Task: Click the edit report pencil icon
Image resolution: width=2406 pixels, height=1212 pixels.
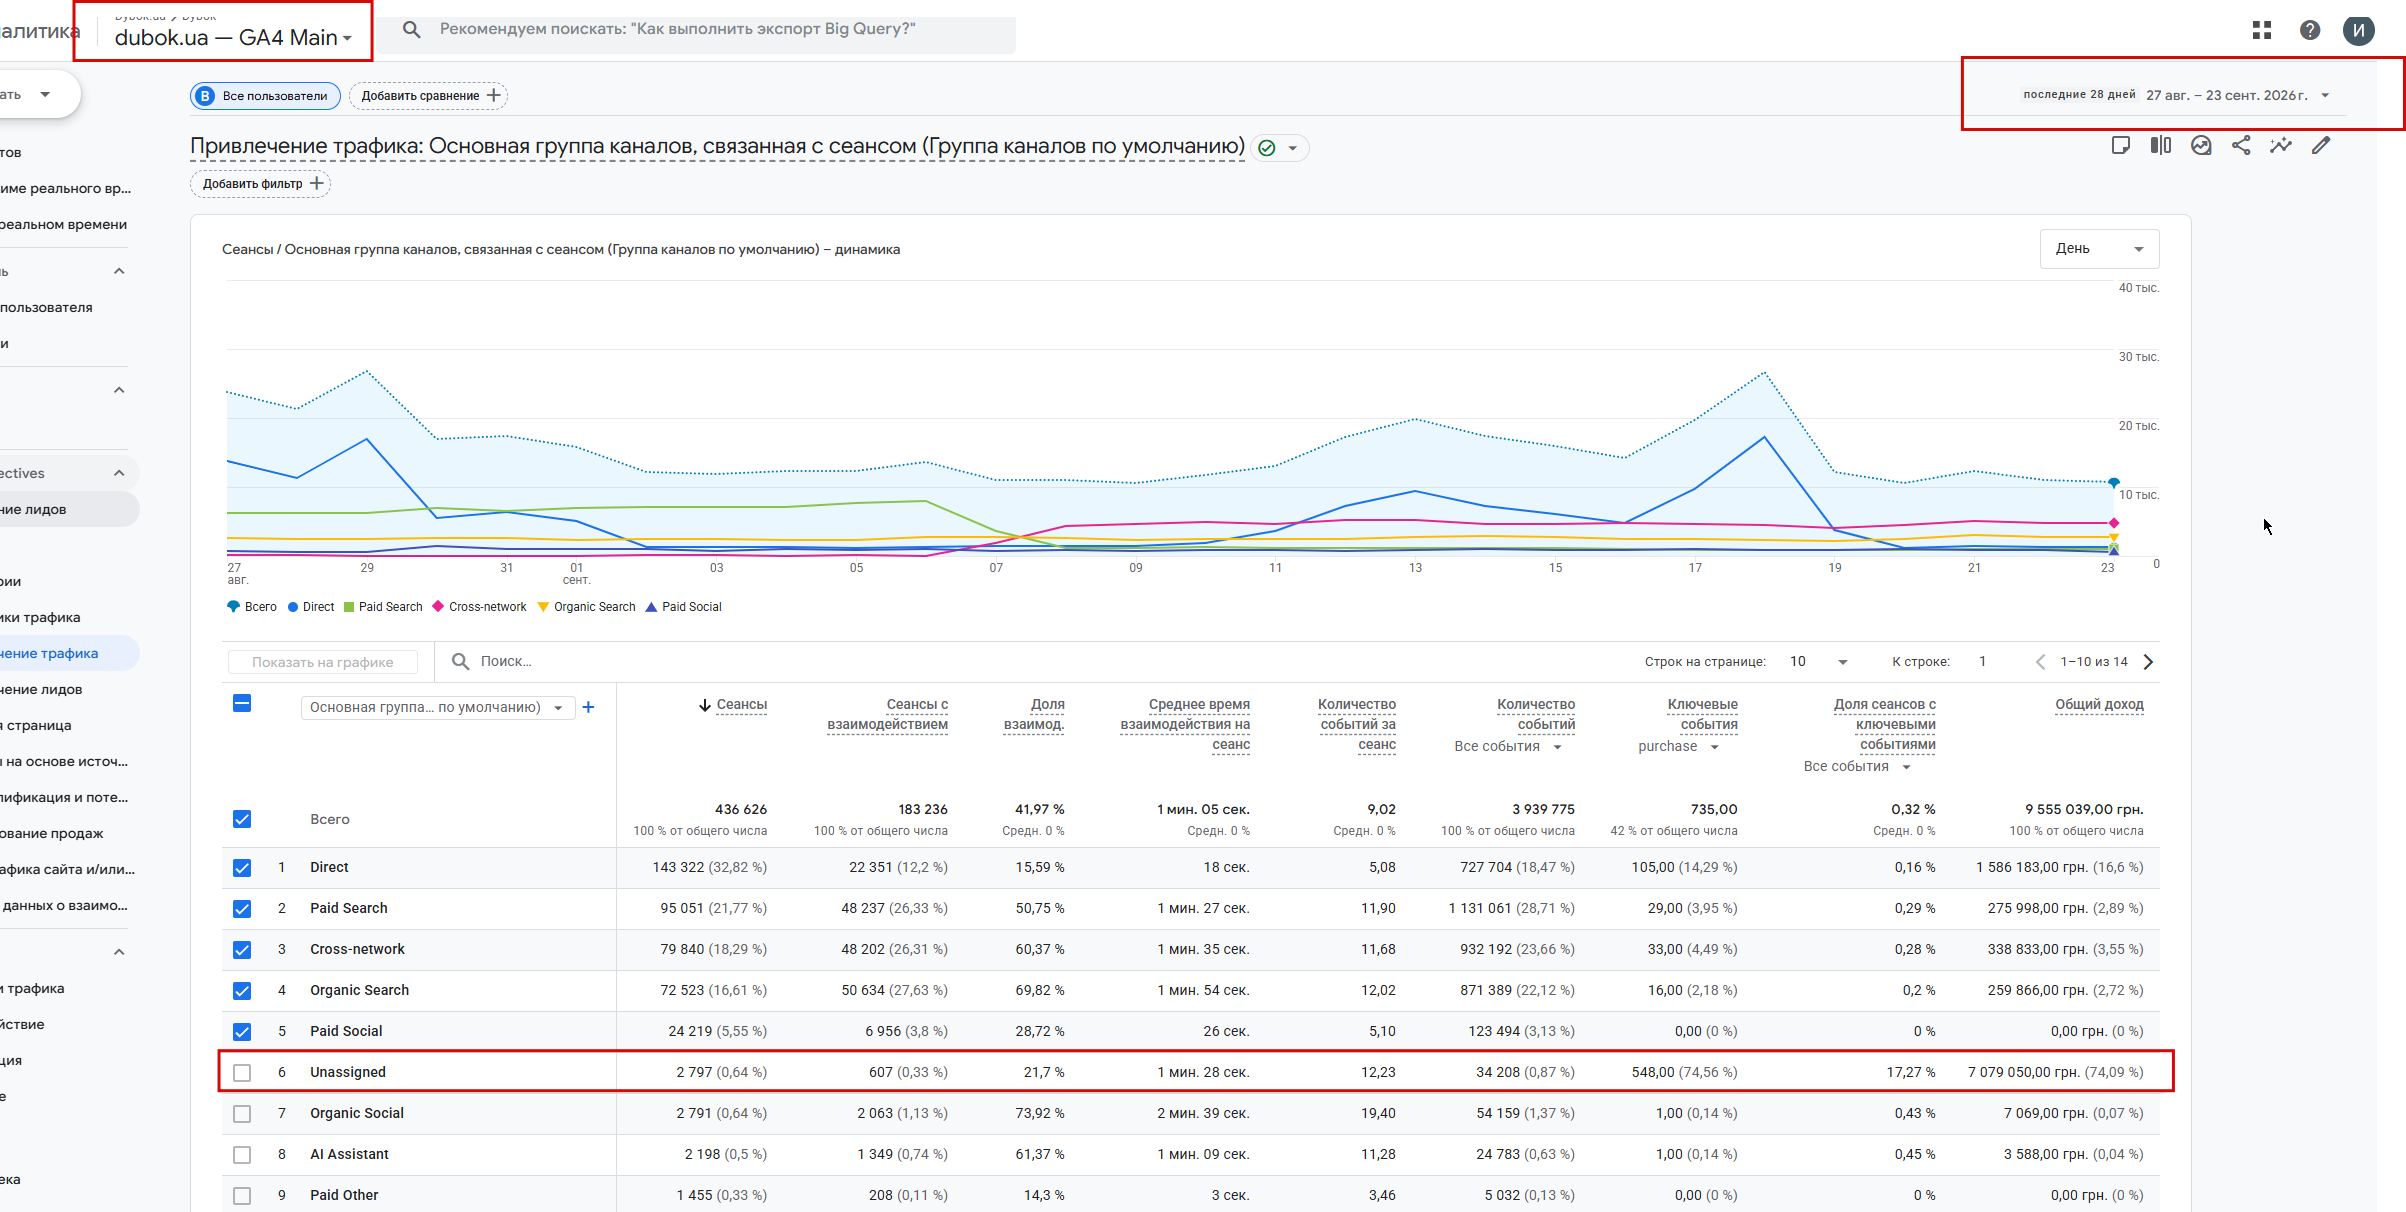Action: click(x=2321, y=146)
